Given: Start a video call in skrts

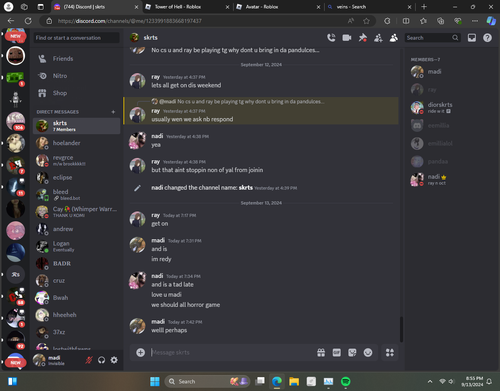Looking at the screenshot, I should (x=347, y=38).
